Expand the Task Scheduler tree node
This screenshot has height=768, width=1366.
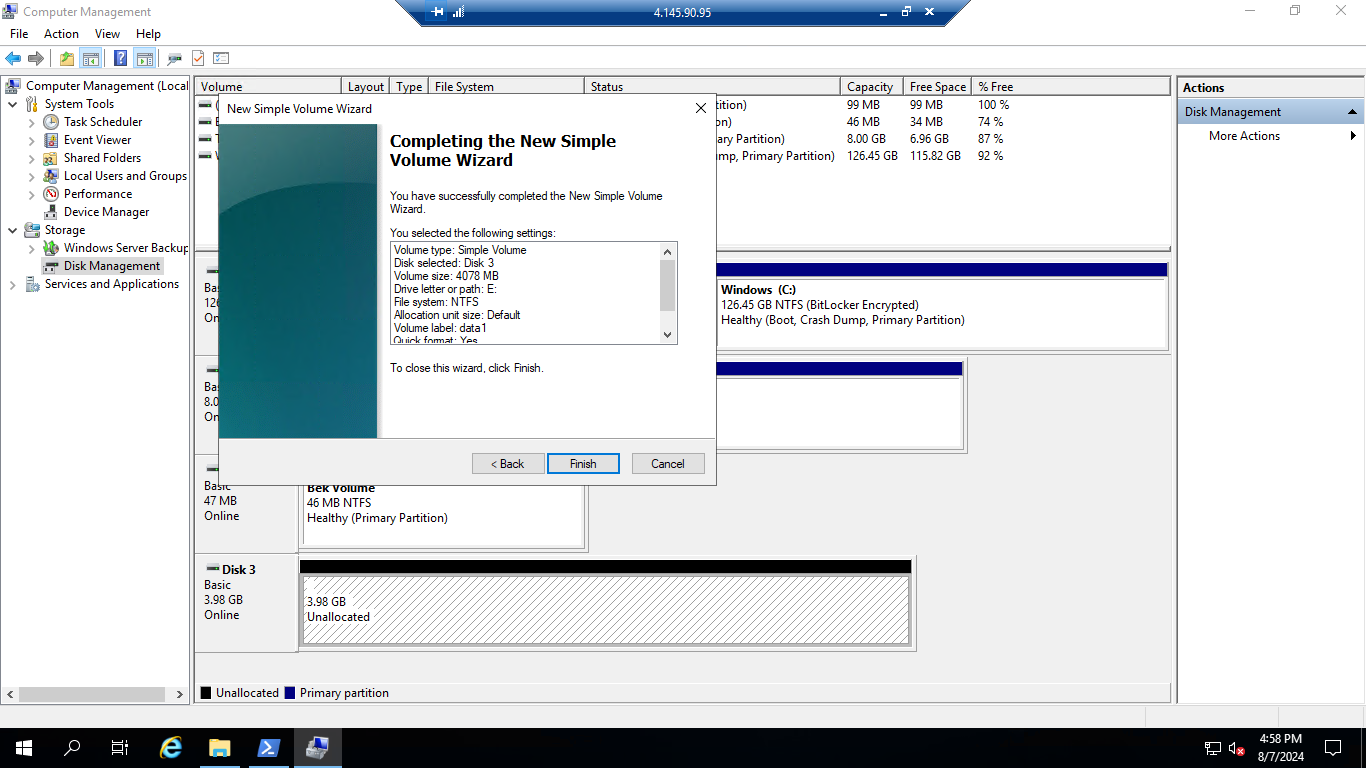32,122
